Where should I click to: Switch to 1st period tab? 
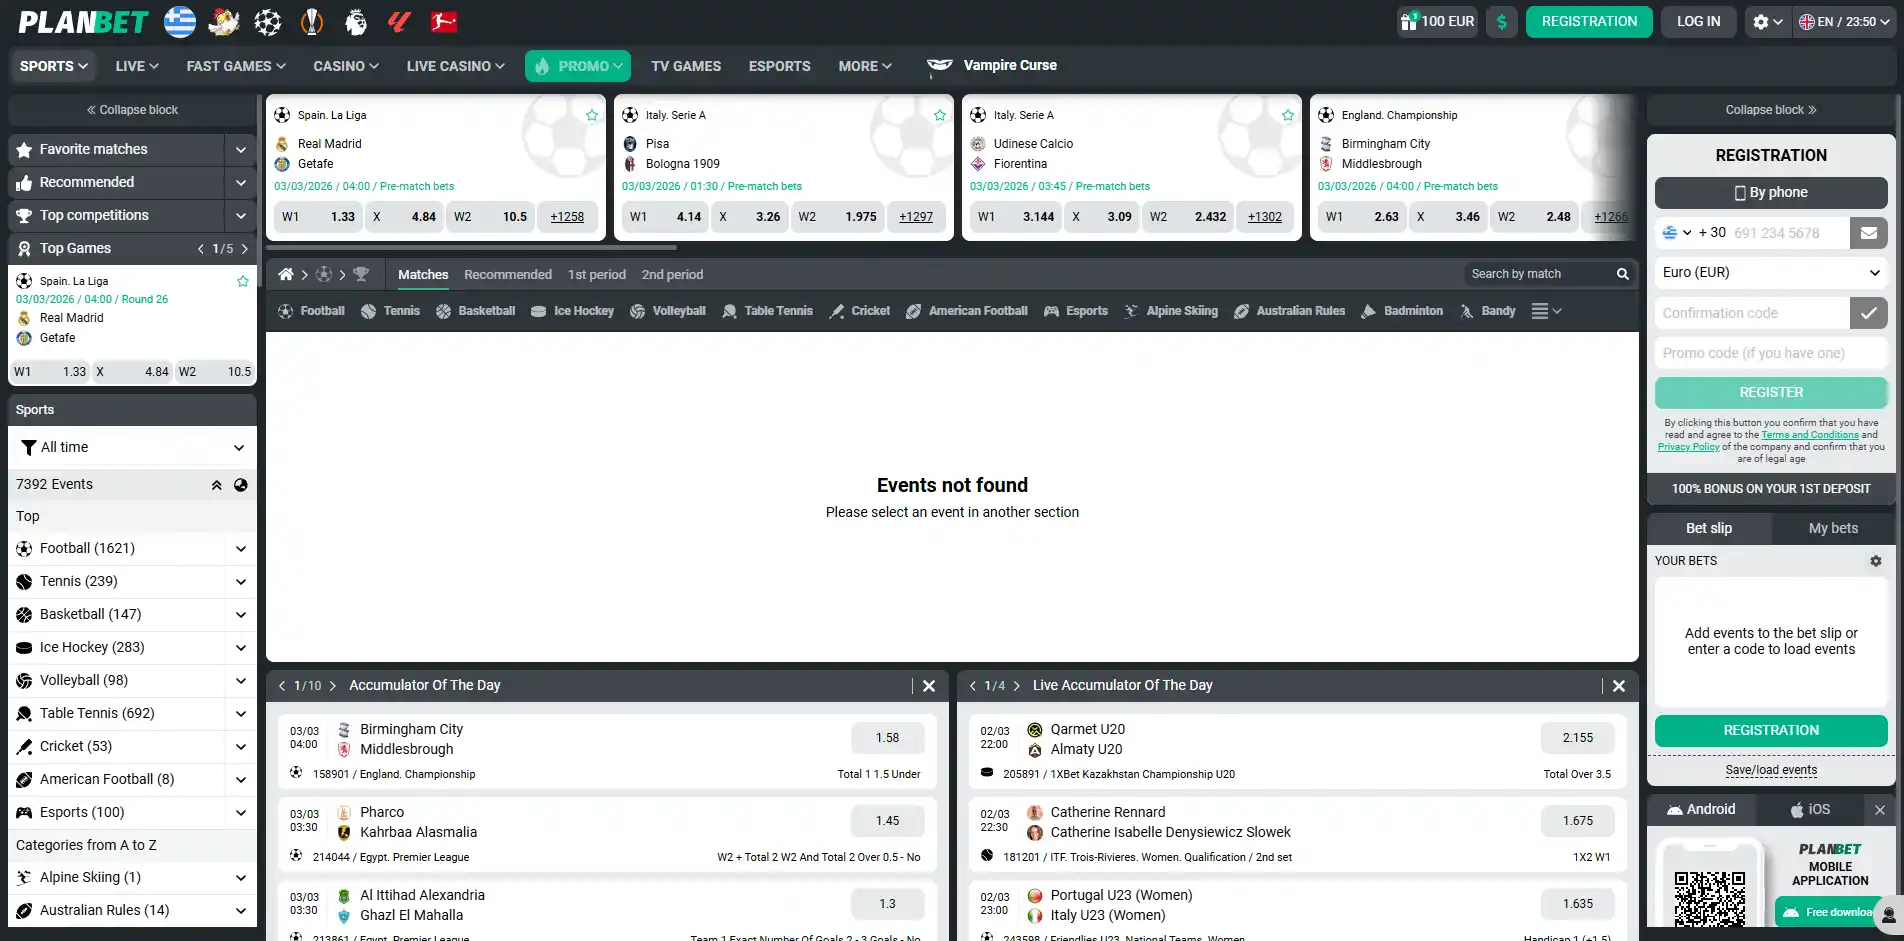[x=597, y=274]
